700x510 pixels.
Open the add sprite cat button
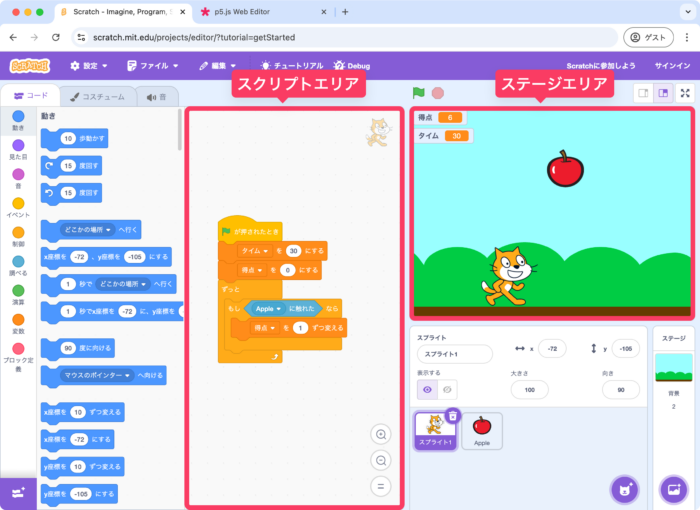(x=625, y=489)
